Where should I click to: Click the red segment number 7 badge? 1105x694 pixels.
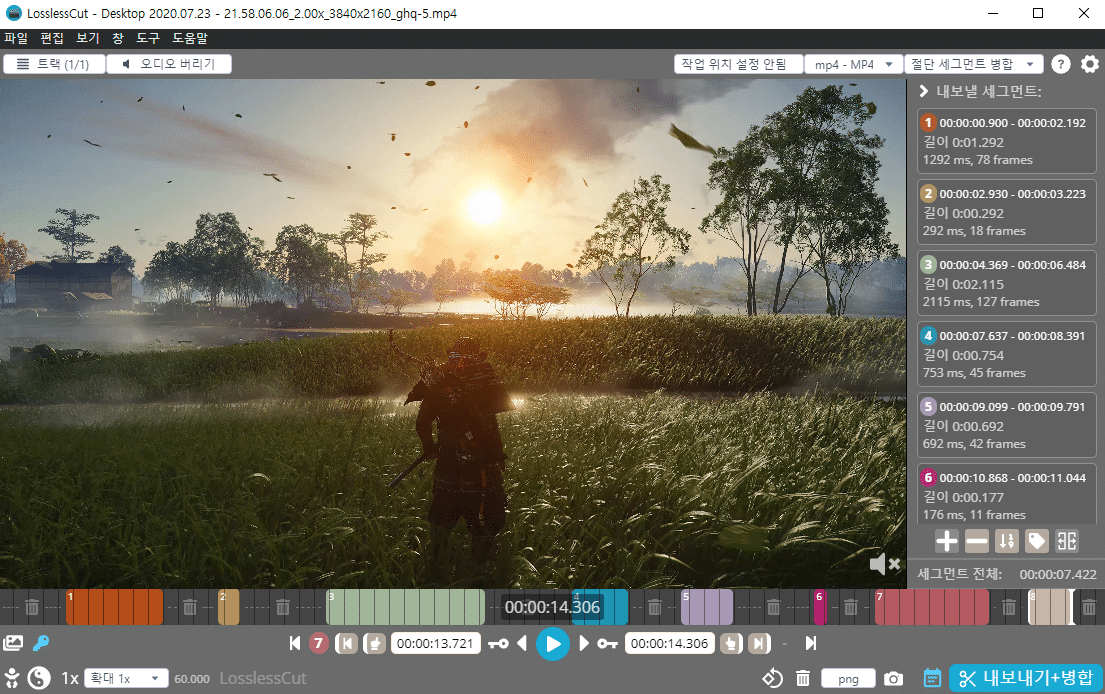[x=319, y=643]
